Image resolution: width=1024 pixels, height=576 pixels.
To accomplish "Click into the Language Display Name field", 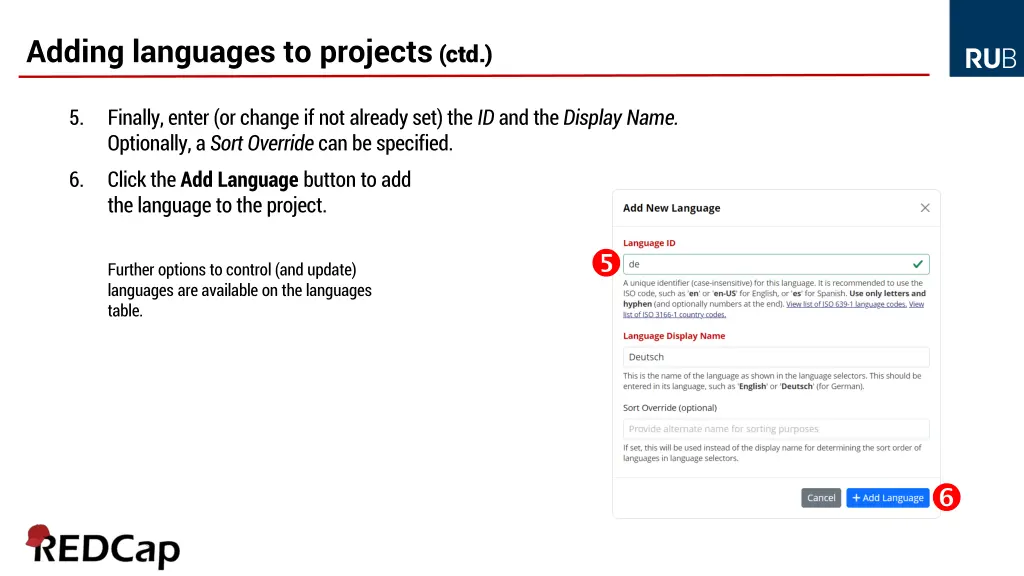I will [775, 357].
